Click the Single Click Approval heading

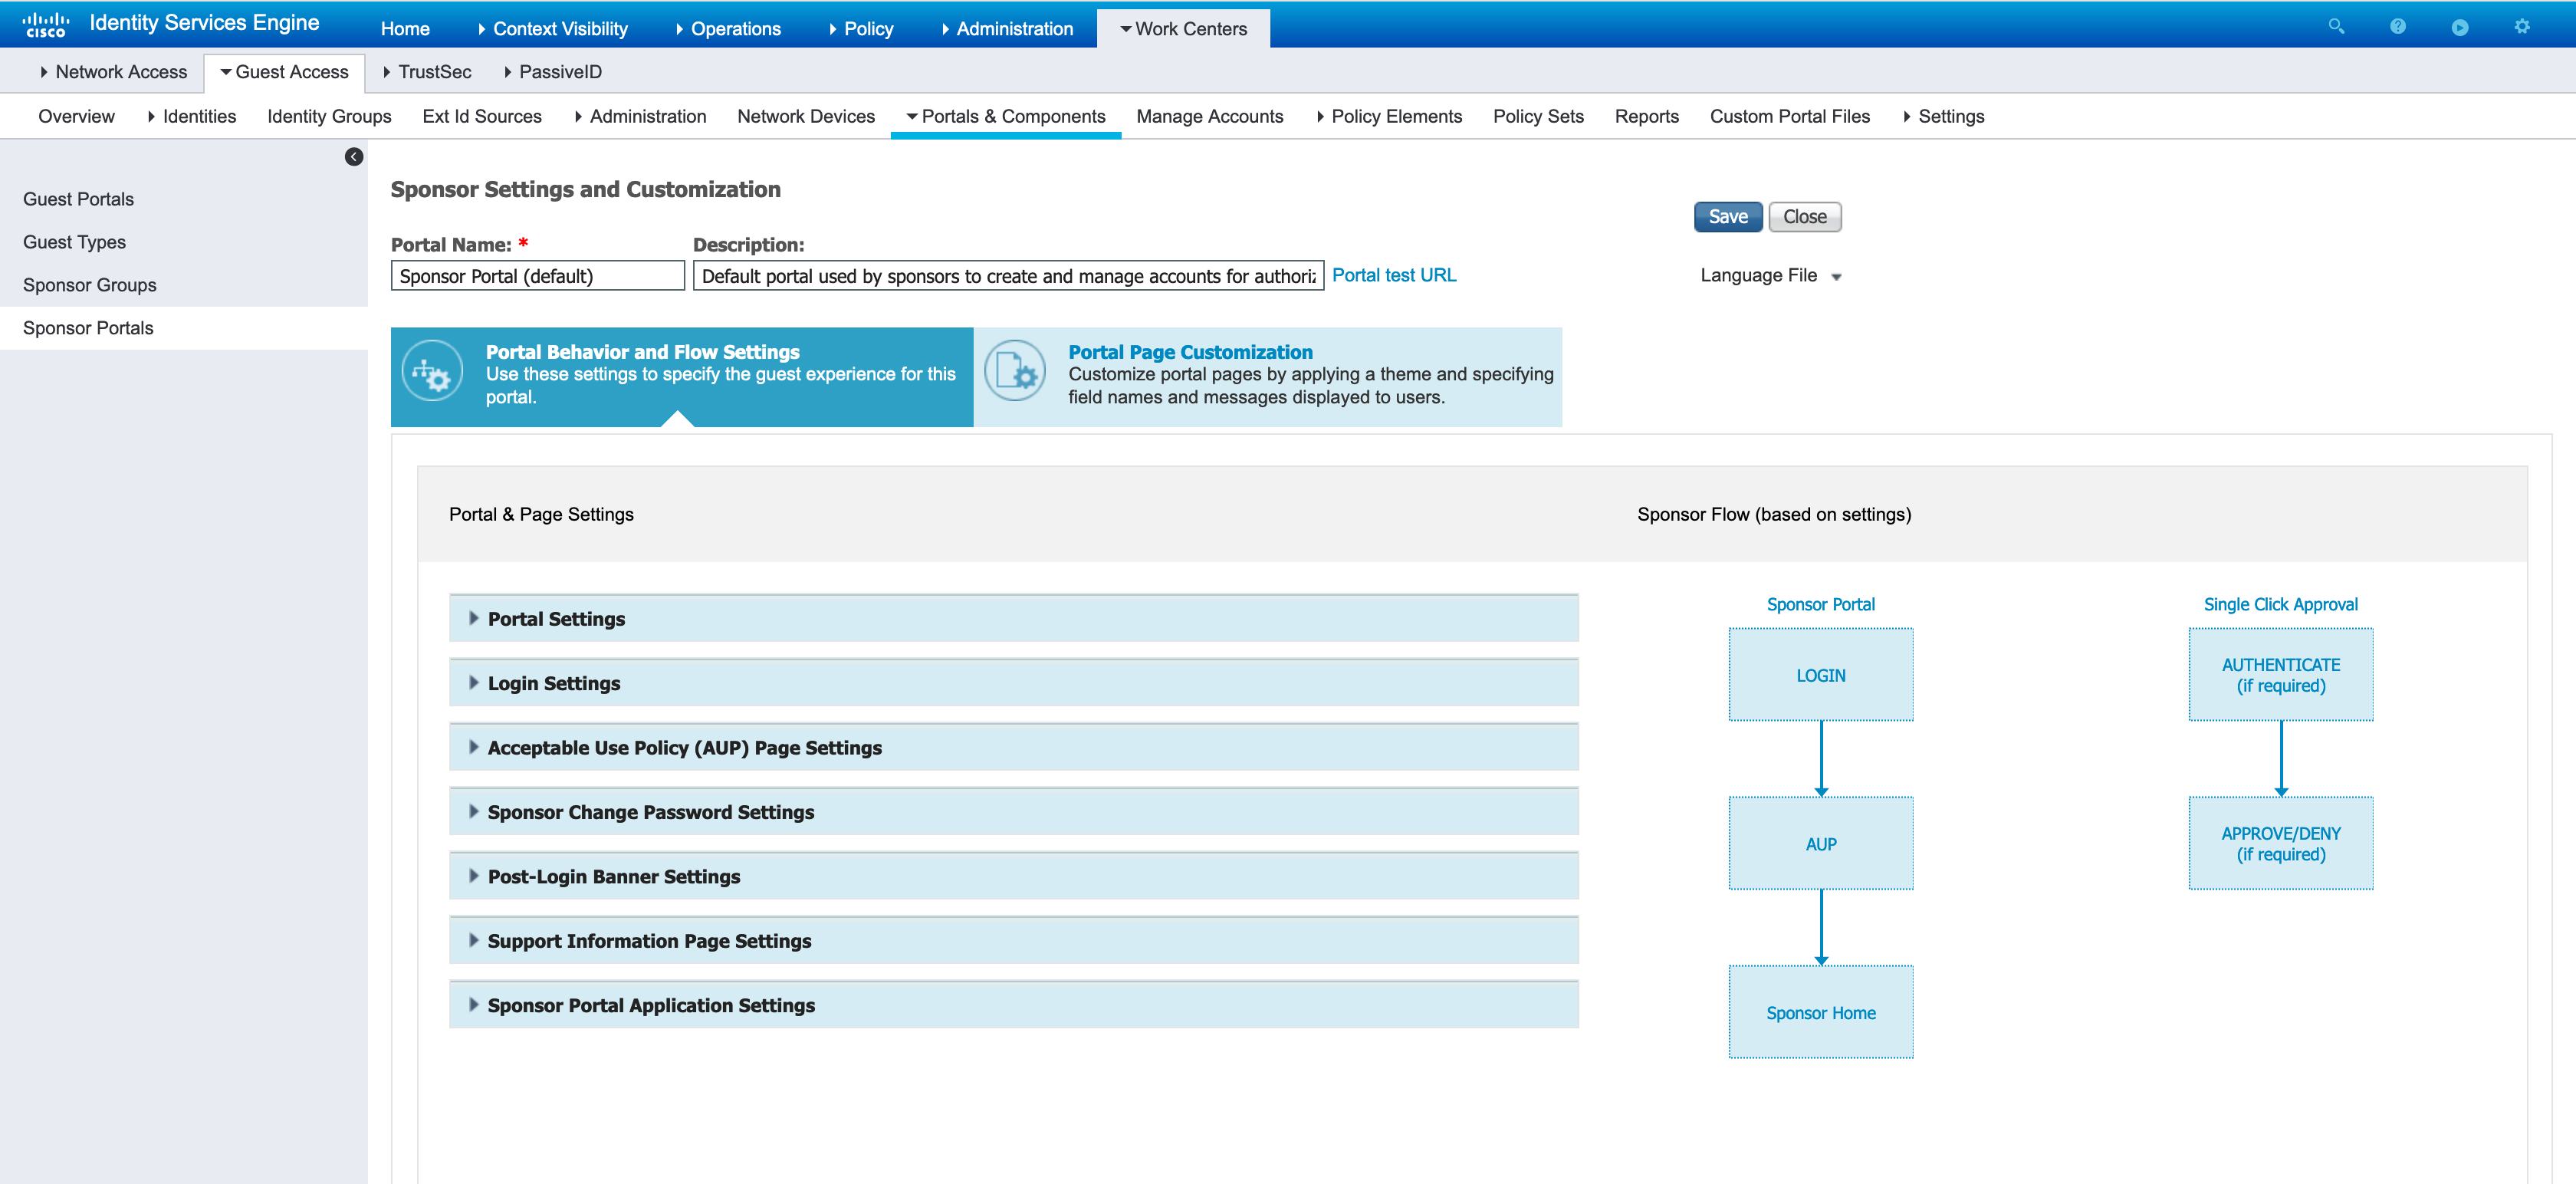coord(2281,604)
